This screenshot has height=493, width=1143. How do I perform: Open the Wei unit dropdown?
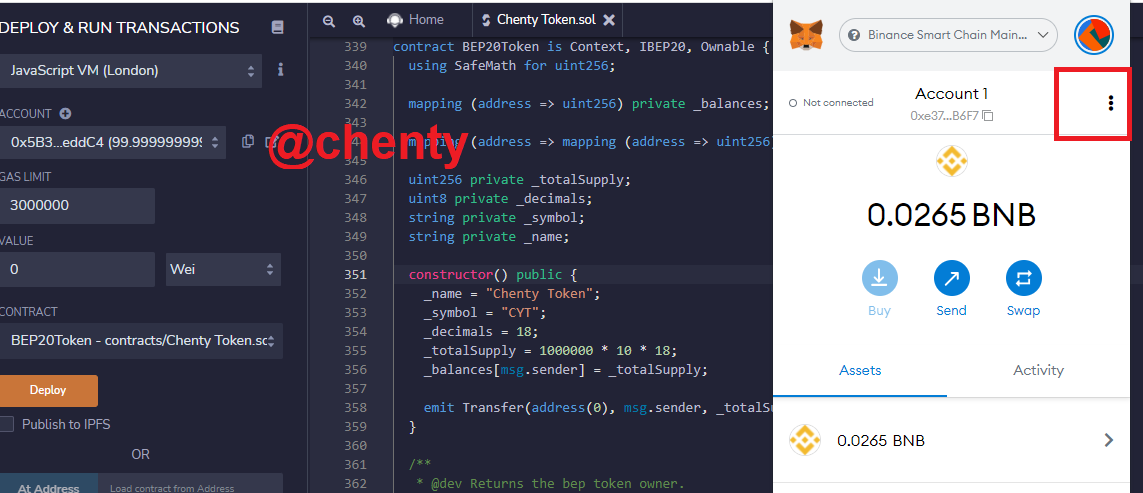click(223, 269)
